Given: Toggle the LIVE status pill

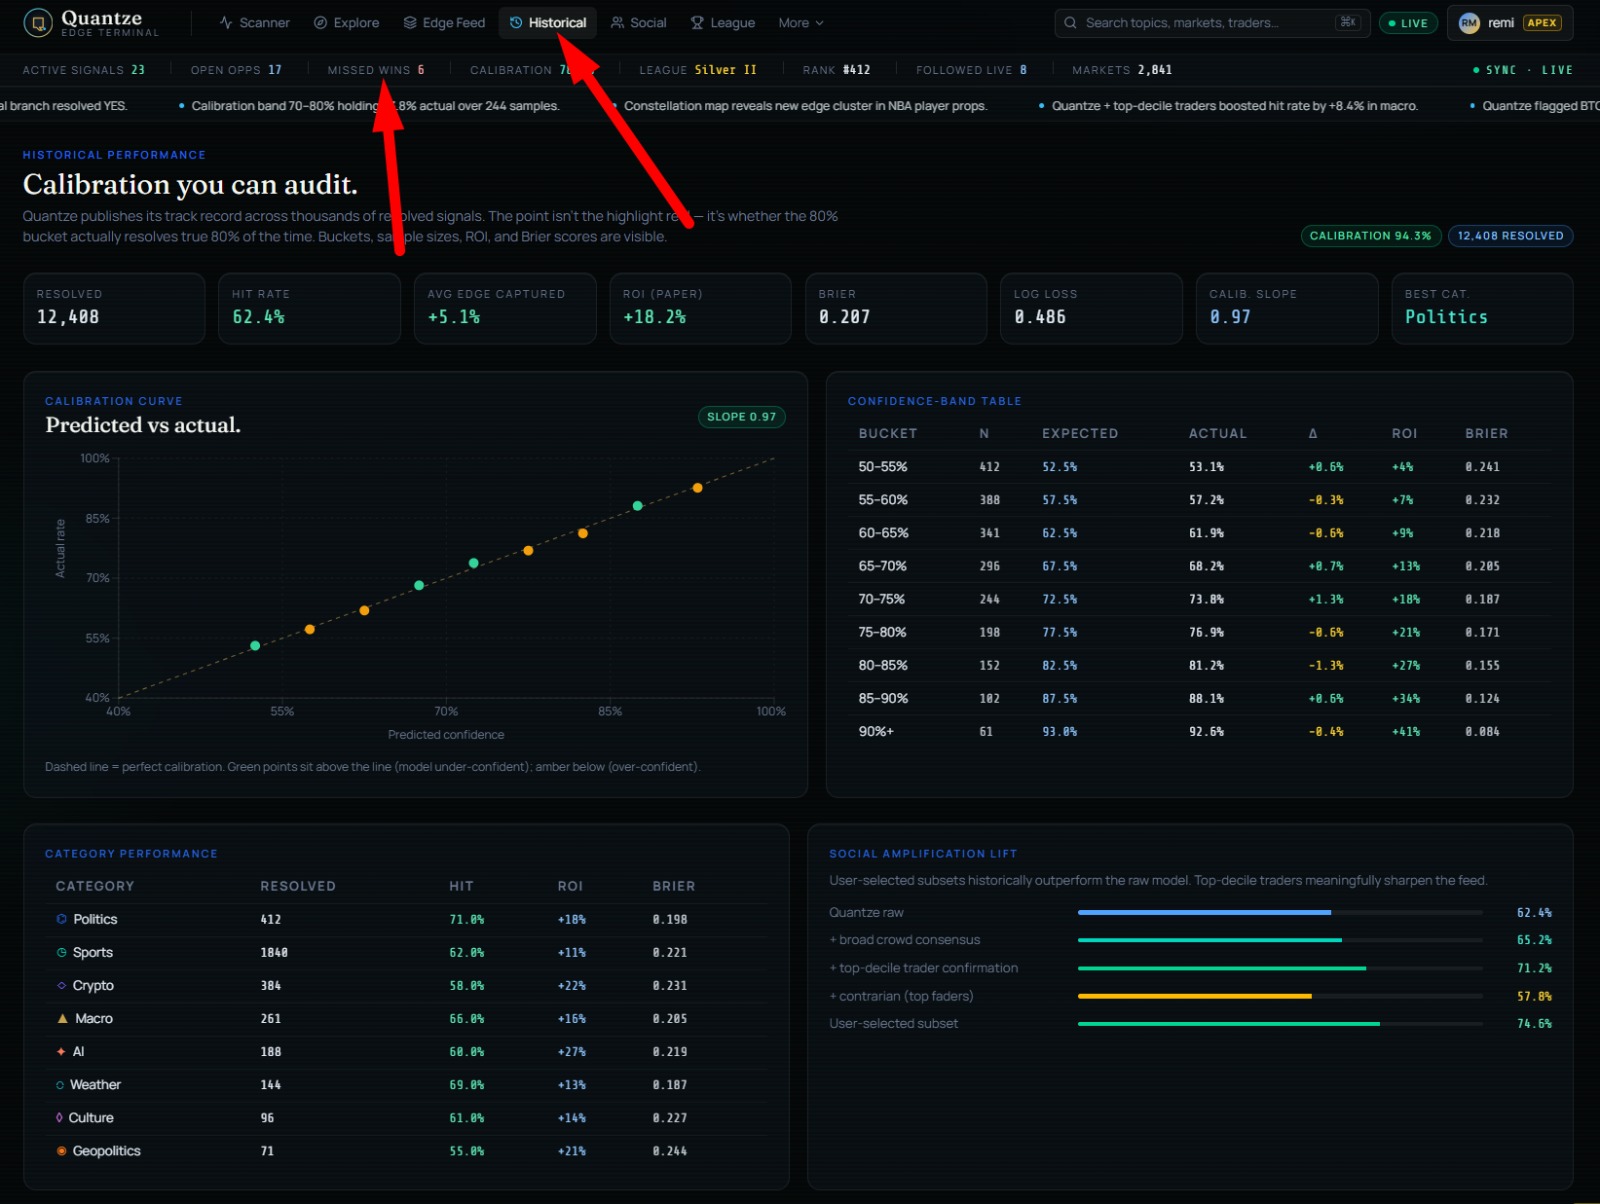Looking at the screenshot, I should pos(1408,23).
